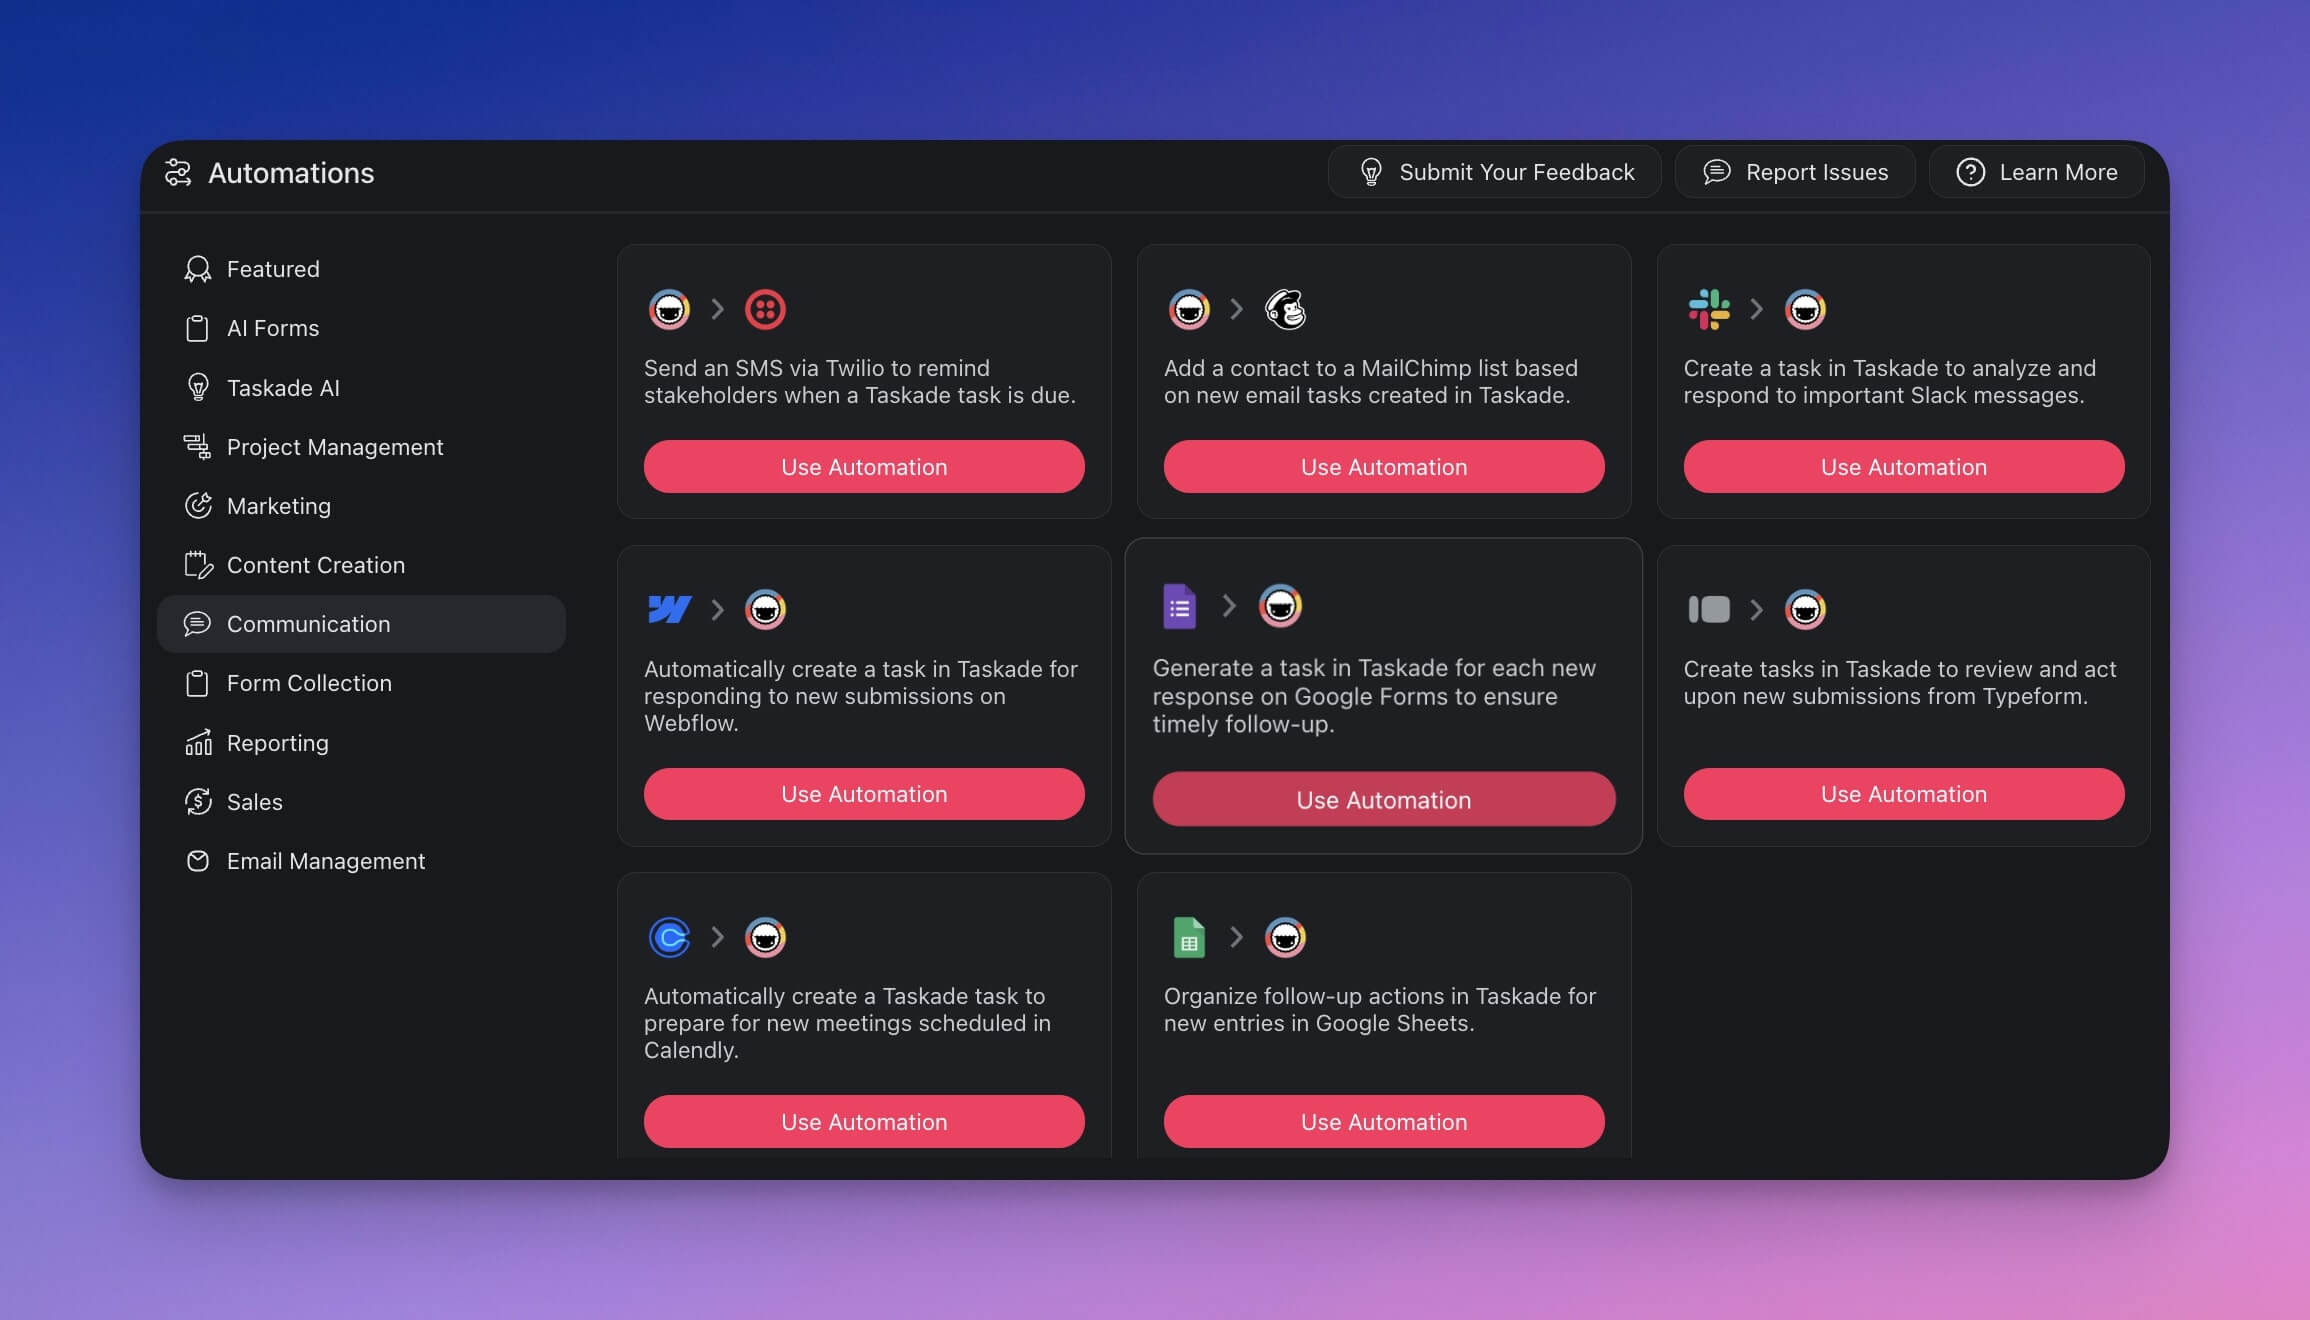The height and width of the screenshot is (1320, 2310).
Task: Select the Marketing sidebar icon
Action: pyautogui.click(x=197, y=506)
